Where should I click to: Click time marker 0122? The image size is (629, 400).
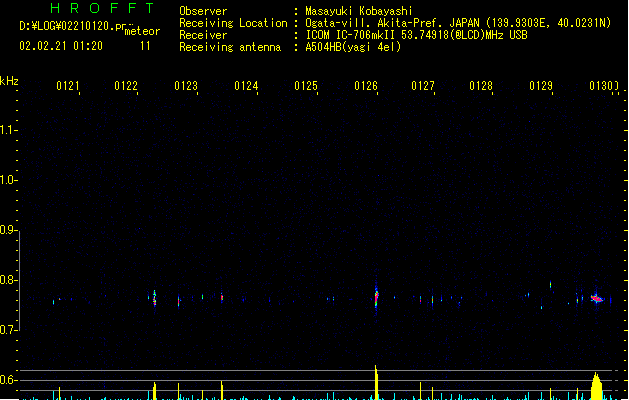coord(126,86)
